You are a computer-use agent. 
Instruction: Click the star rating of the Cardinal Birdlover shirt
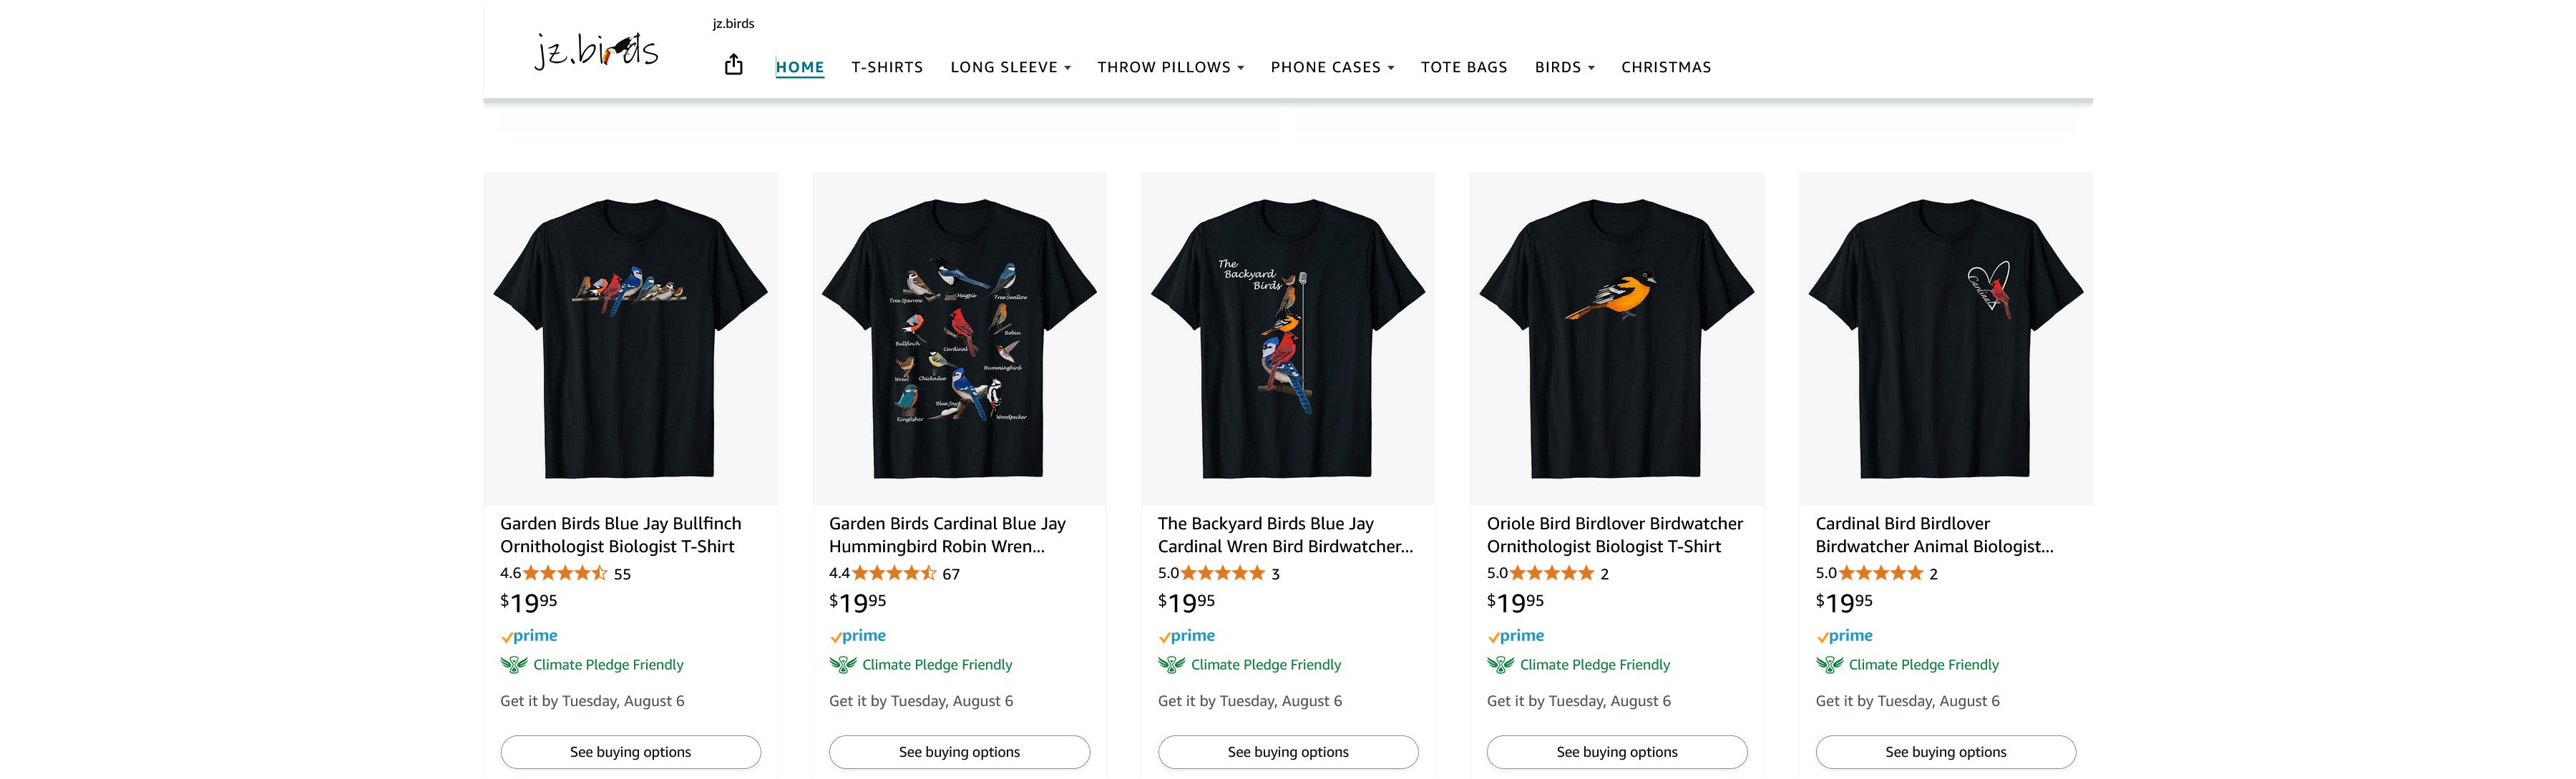1880,573
